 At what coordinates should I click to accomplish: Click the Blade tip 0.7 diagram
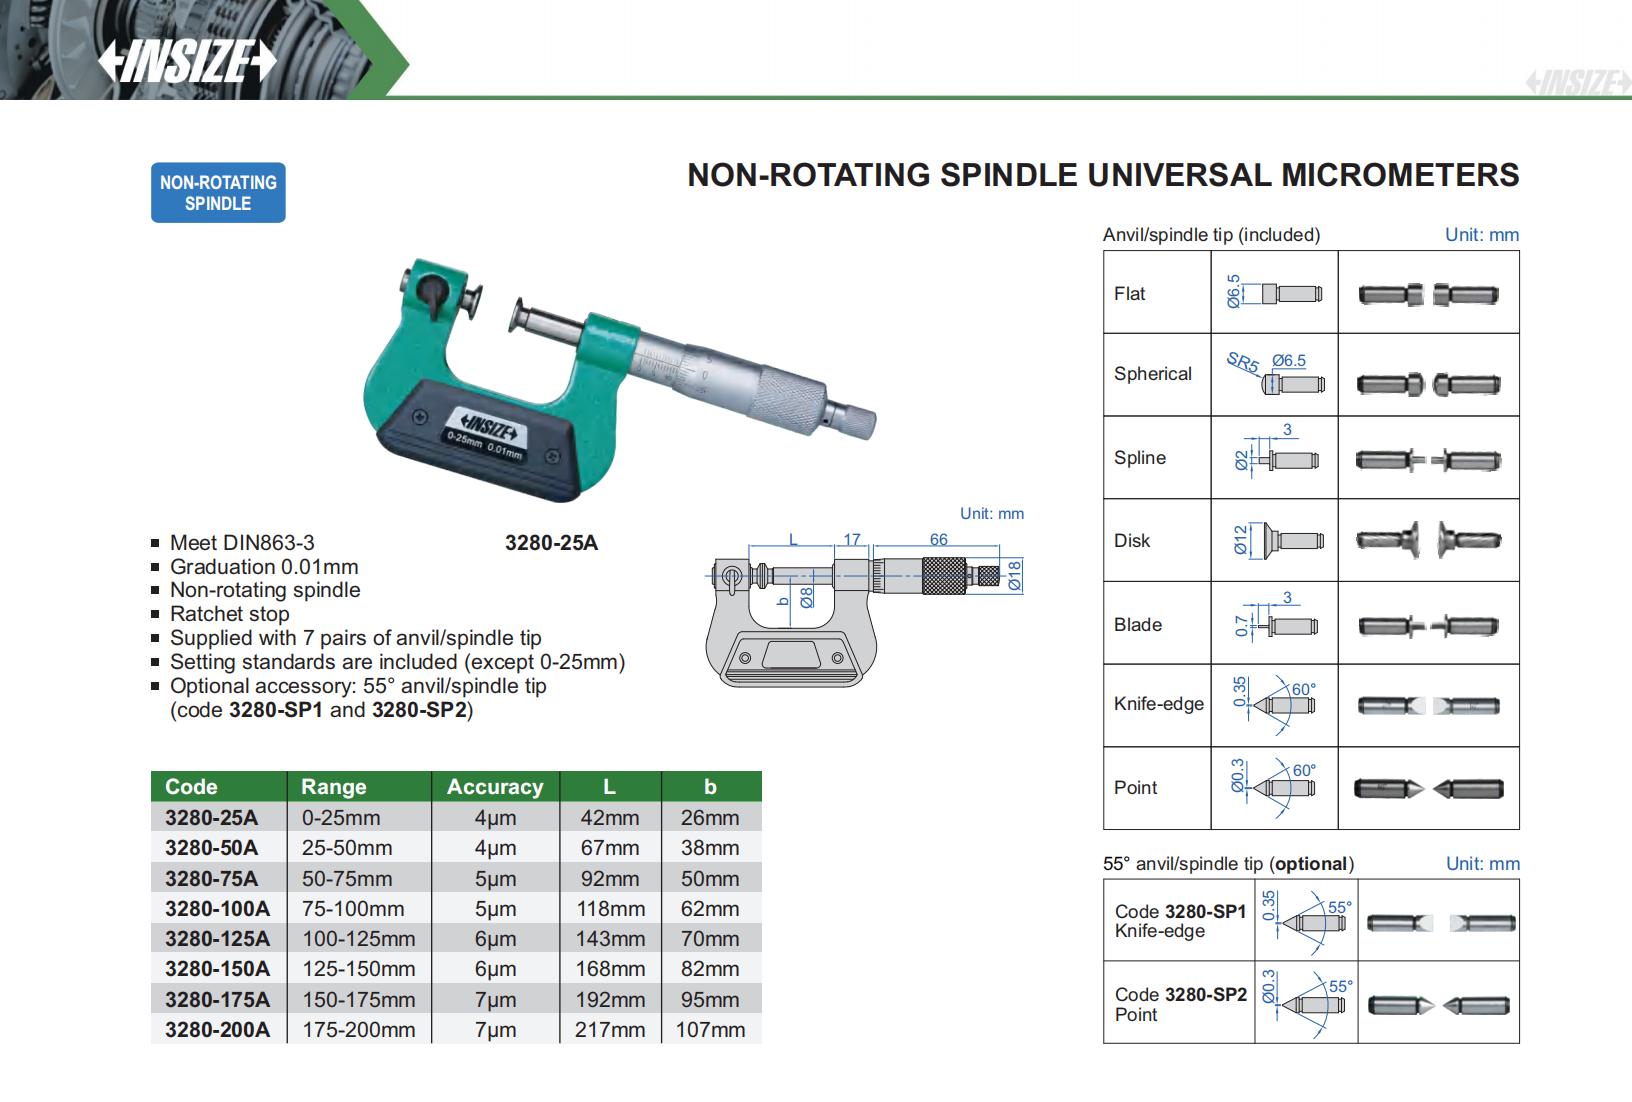[x=1274, y=623]
